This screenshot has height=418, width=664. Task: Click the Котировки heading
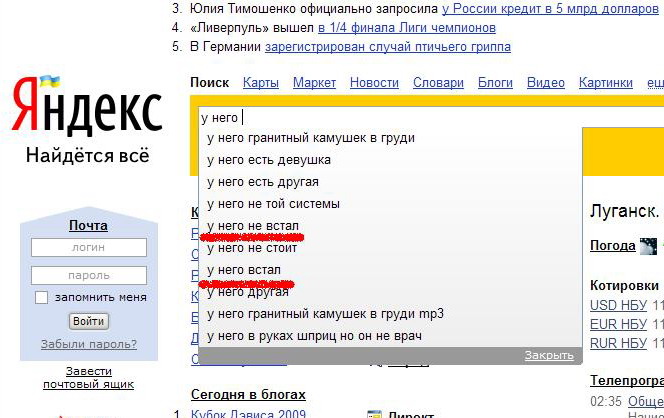625,285
